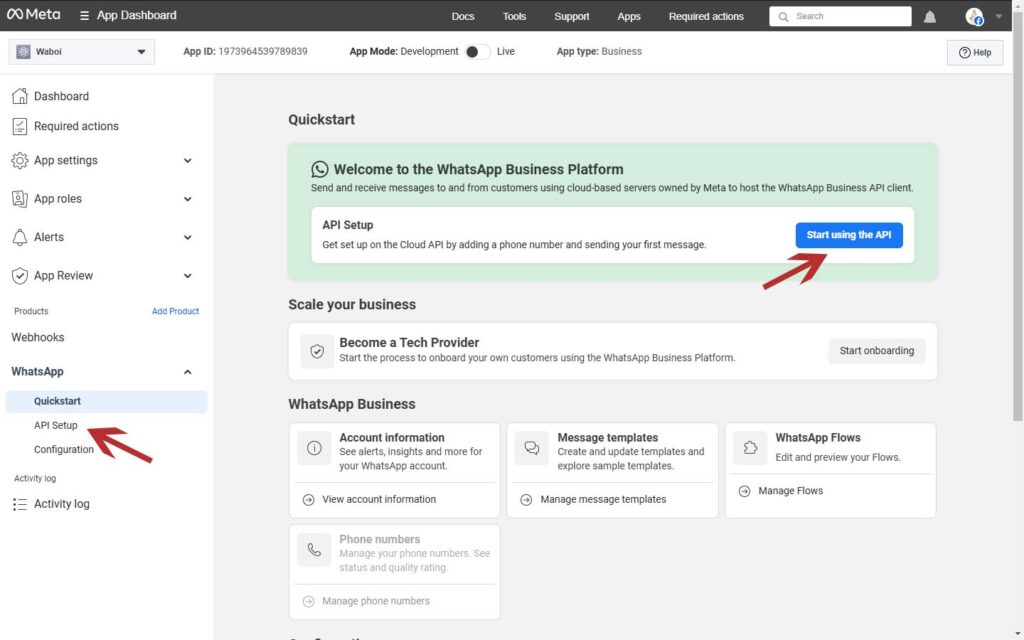Open the Support menu

click(571, 16)
